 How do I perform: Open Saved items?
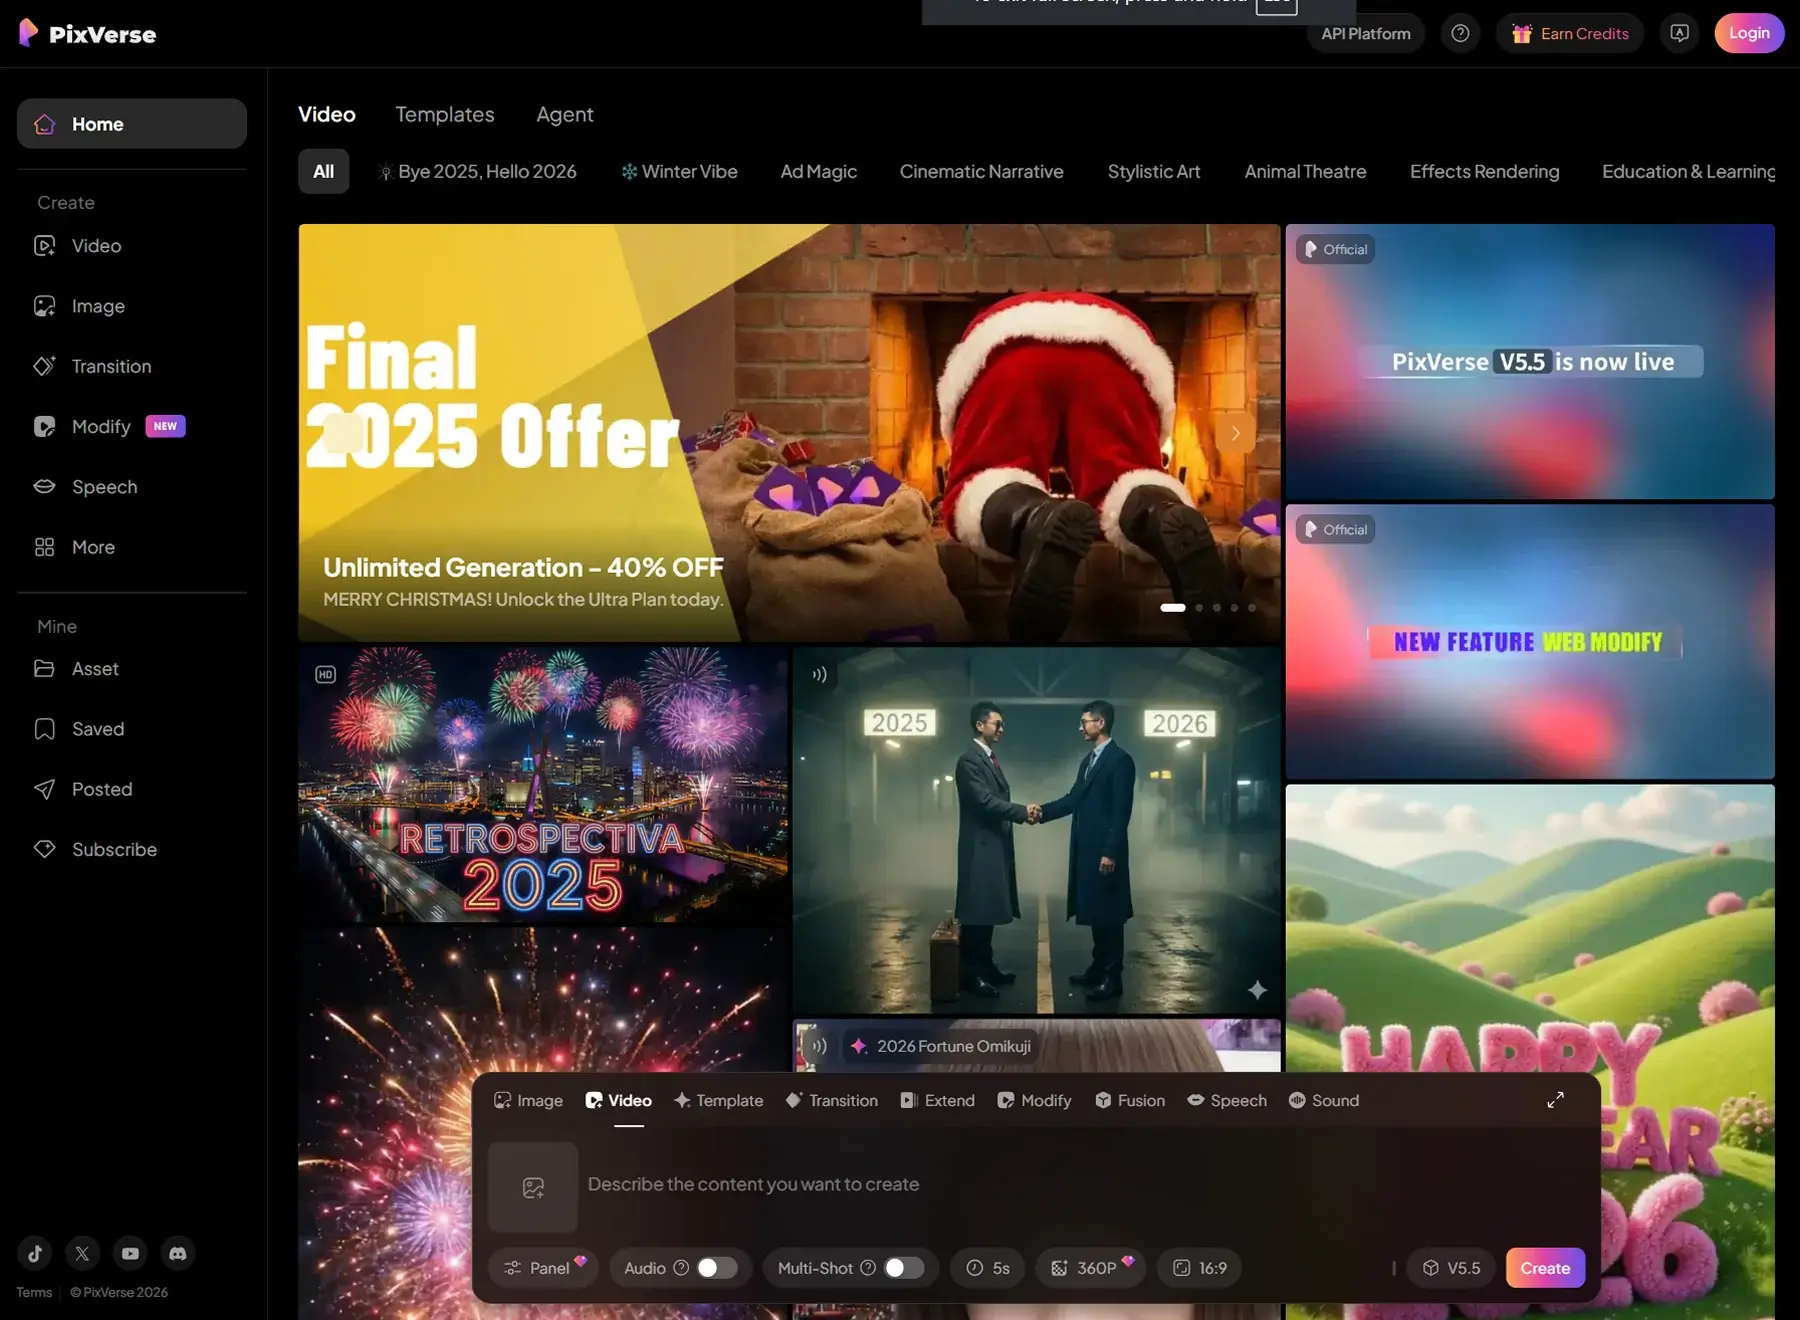pos(132,729)
